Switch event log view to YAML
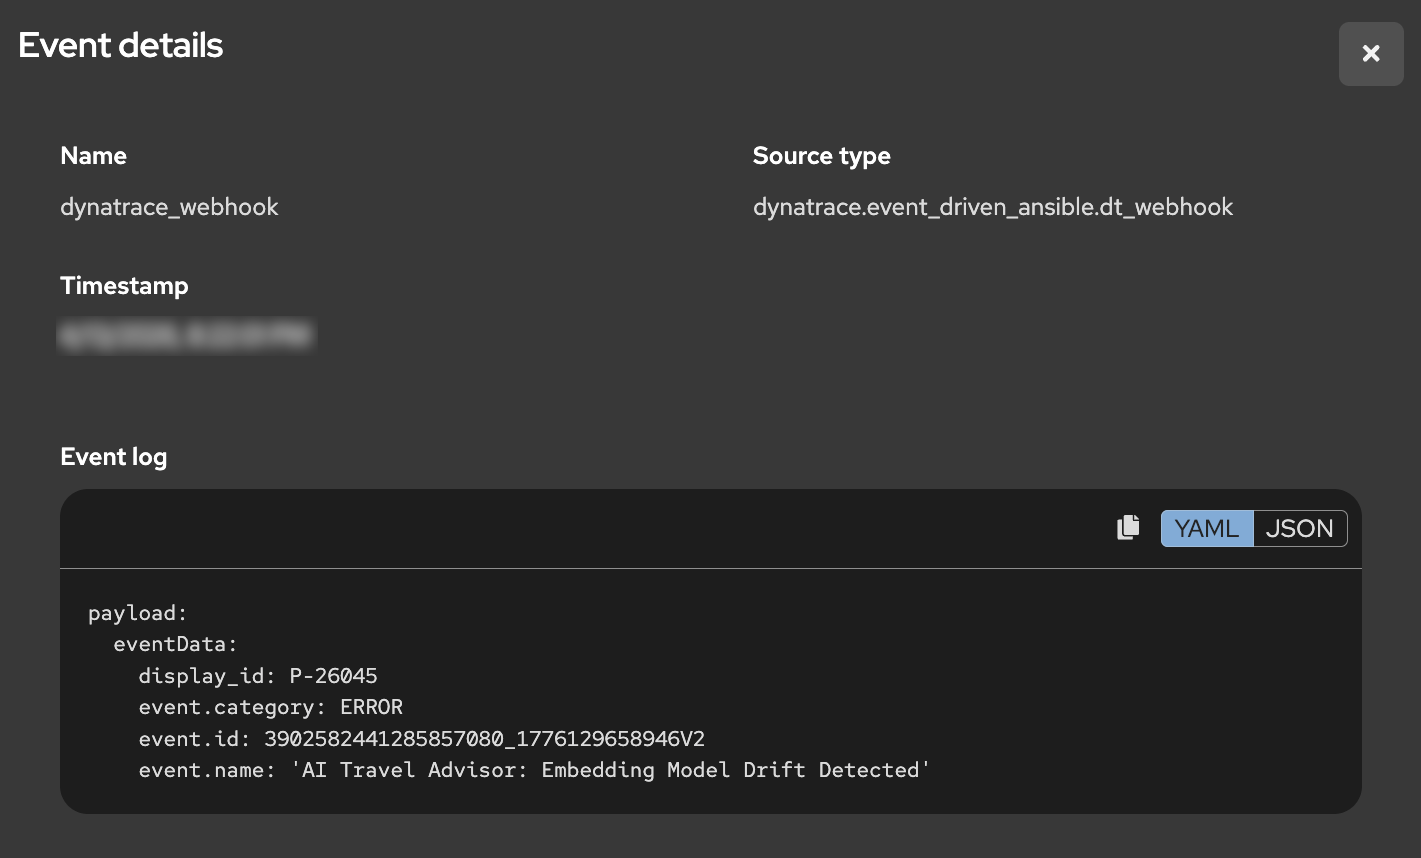 coord(1206,528)
